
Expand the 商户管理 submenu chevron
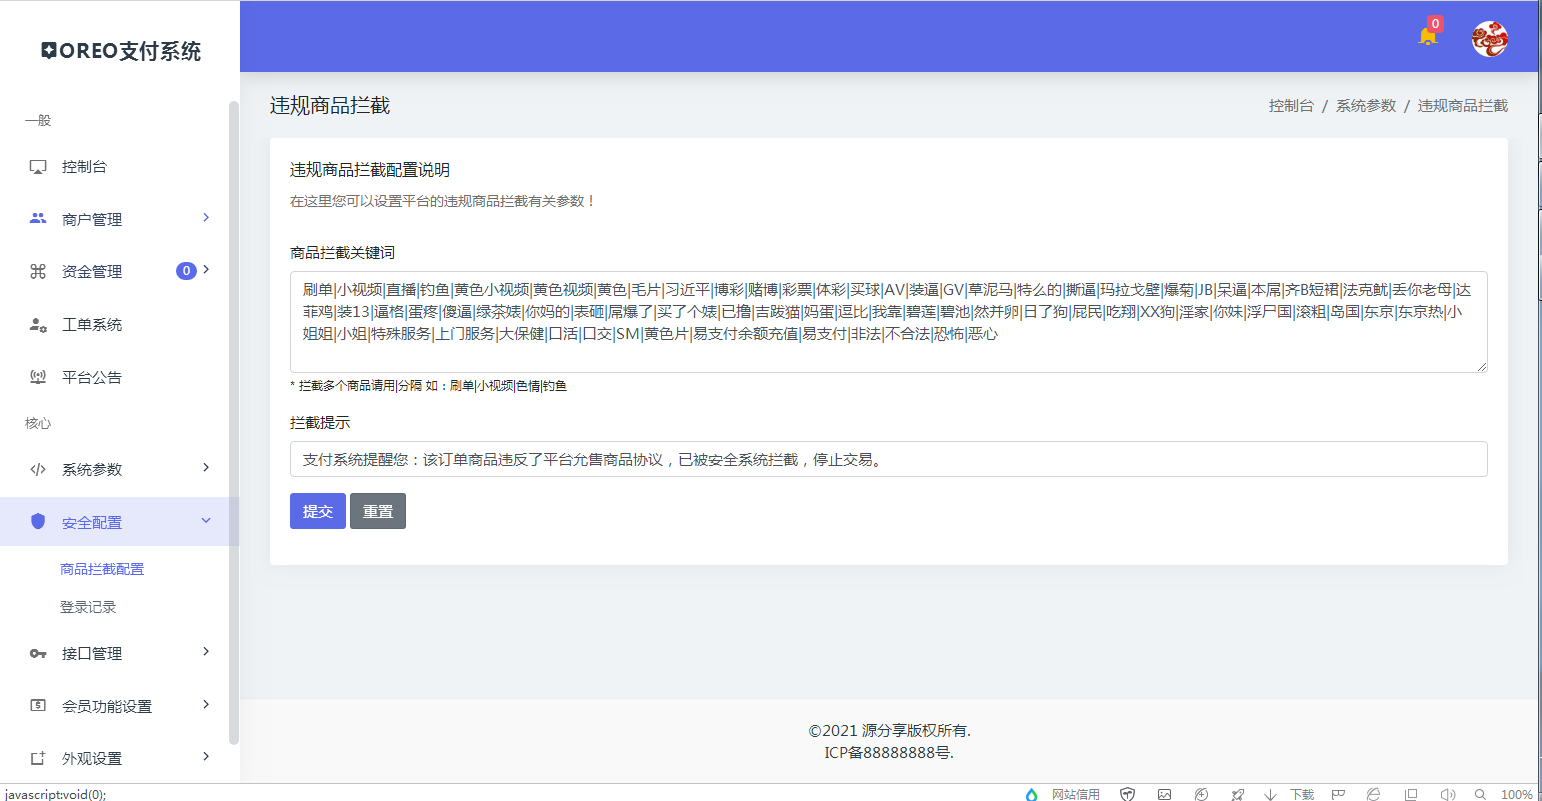pos(206,218)
